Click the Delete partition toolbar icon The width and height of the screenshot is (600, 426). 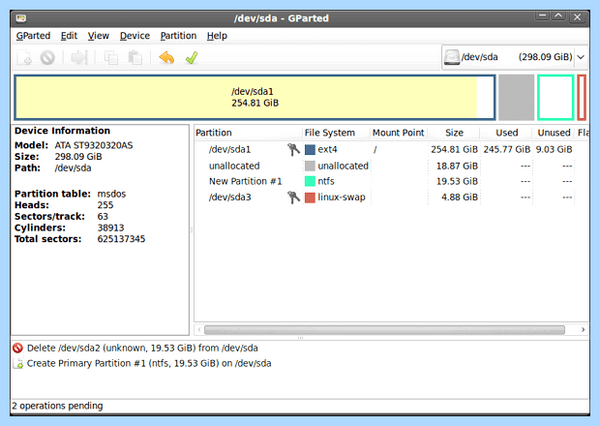click(48, 58)
